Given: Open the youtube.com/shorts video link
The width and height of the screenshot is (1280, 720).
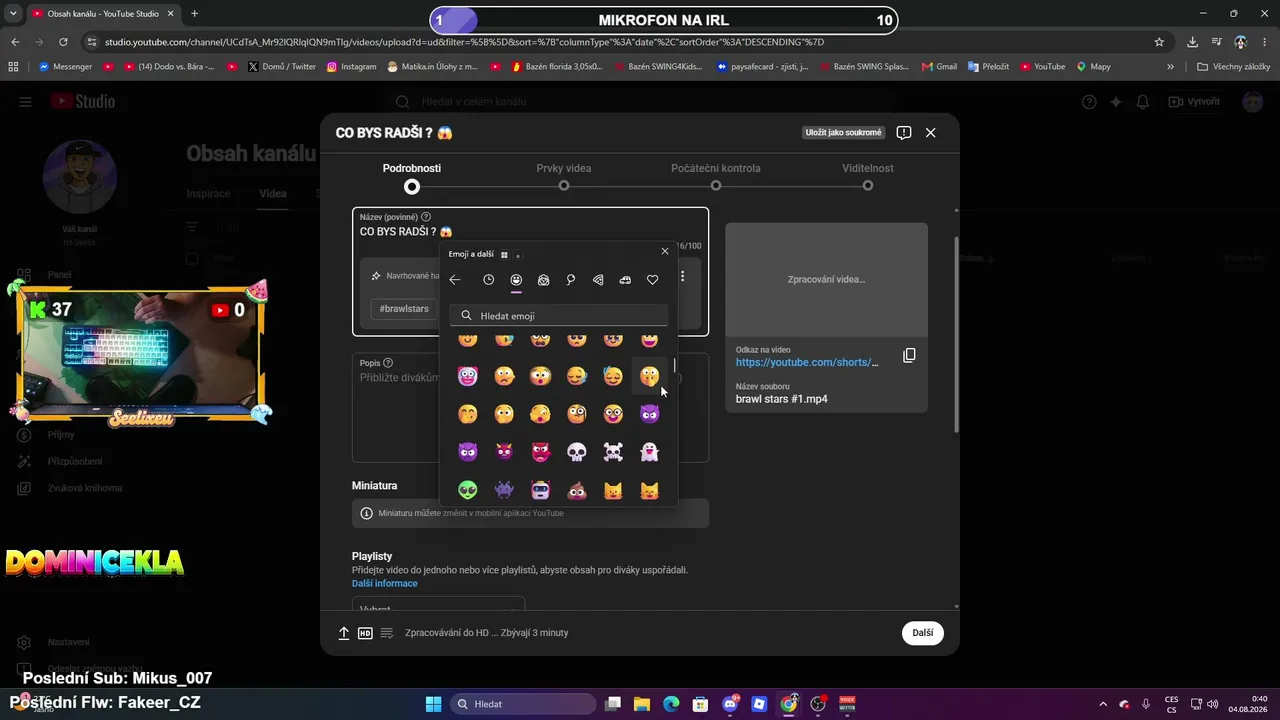Looking at the screenshot, I should pyautogui.click(x=807, y=363).
